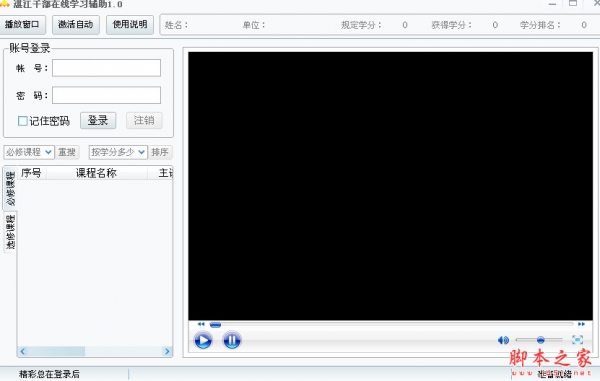Click the 注销 logout button

pyautogui.click(x=144, y=120)
